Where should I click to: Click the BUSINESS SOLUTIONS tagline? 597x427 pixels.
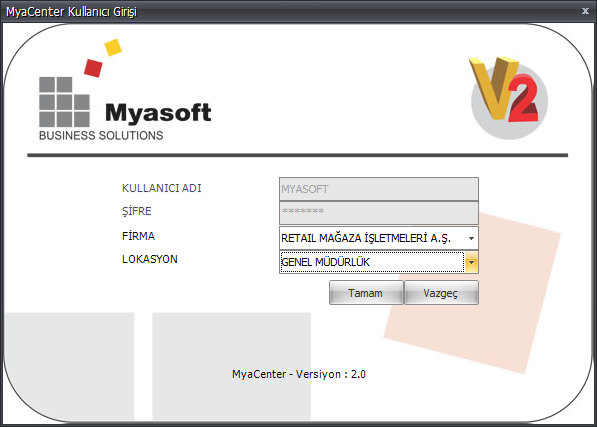click(x=101, y=135)
